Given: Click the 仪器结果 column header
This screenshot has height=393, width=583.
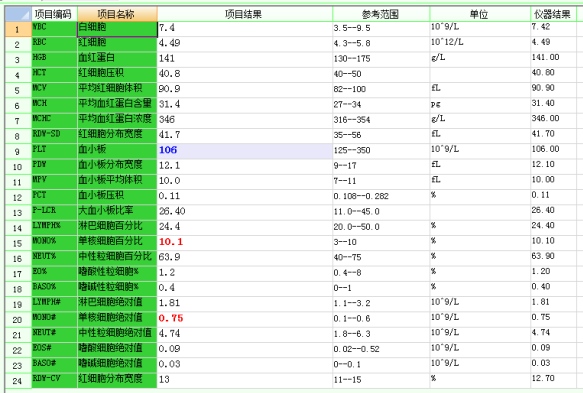Looking at the screenshot, I should (553, 14).
